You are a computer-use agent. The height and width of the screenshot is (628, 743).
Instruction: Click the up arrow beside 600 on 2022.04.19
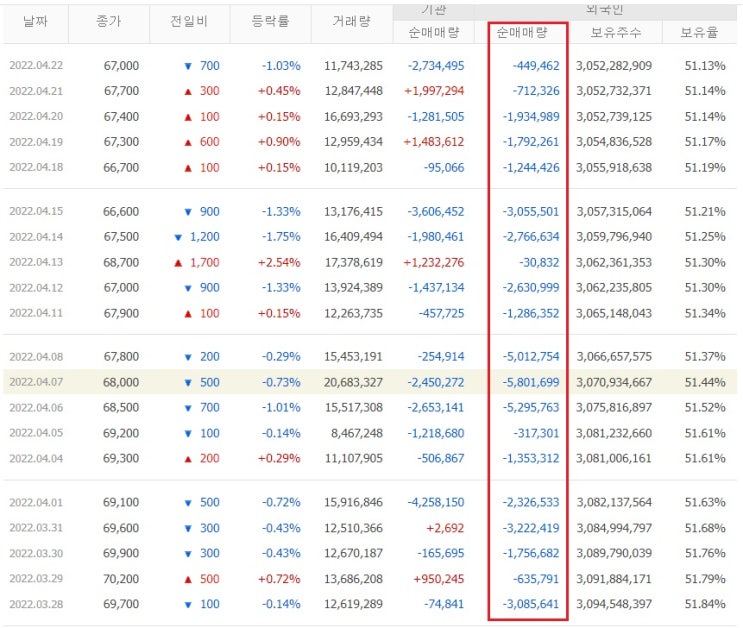tap(188, 142)
